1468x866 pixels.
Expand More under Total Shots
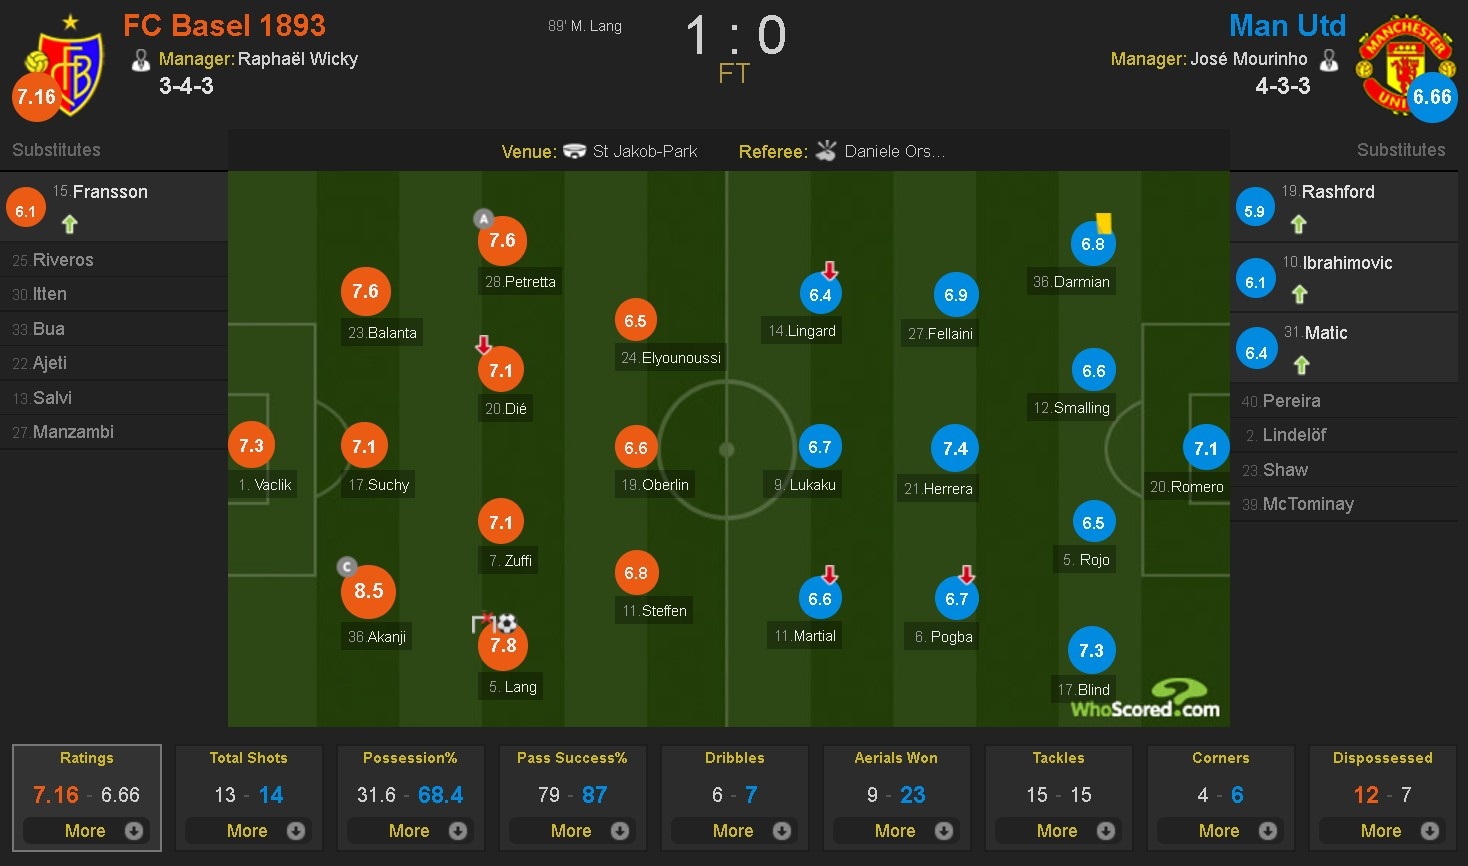248,830
